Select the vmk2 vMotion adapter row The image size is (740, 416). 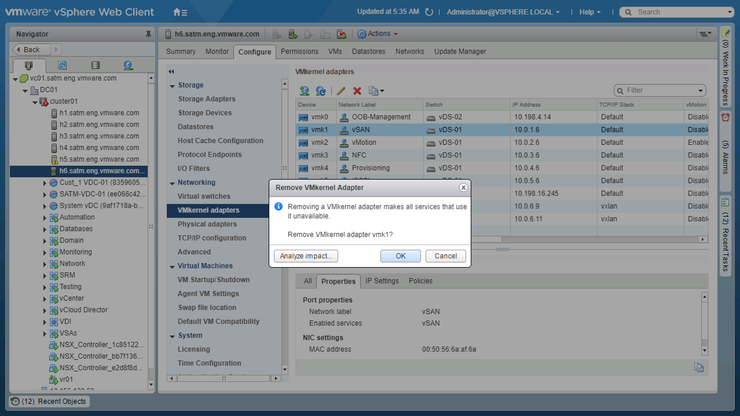click(502, 143)
